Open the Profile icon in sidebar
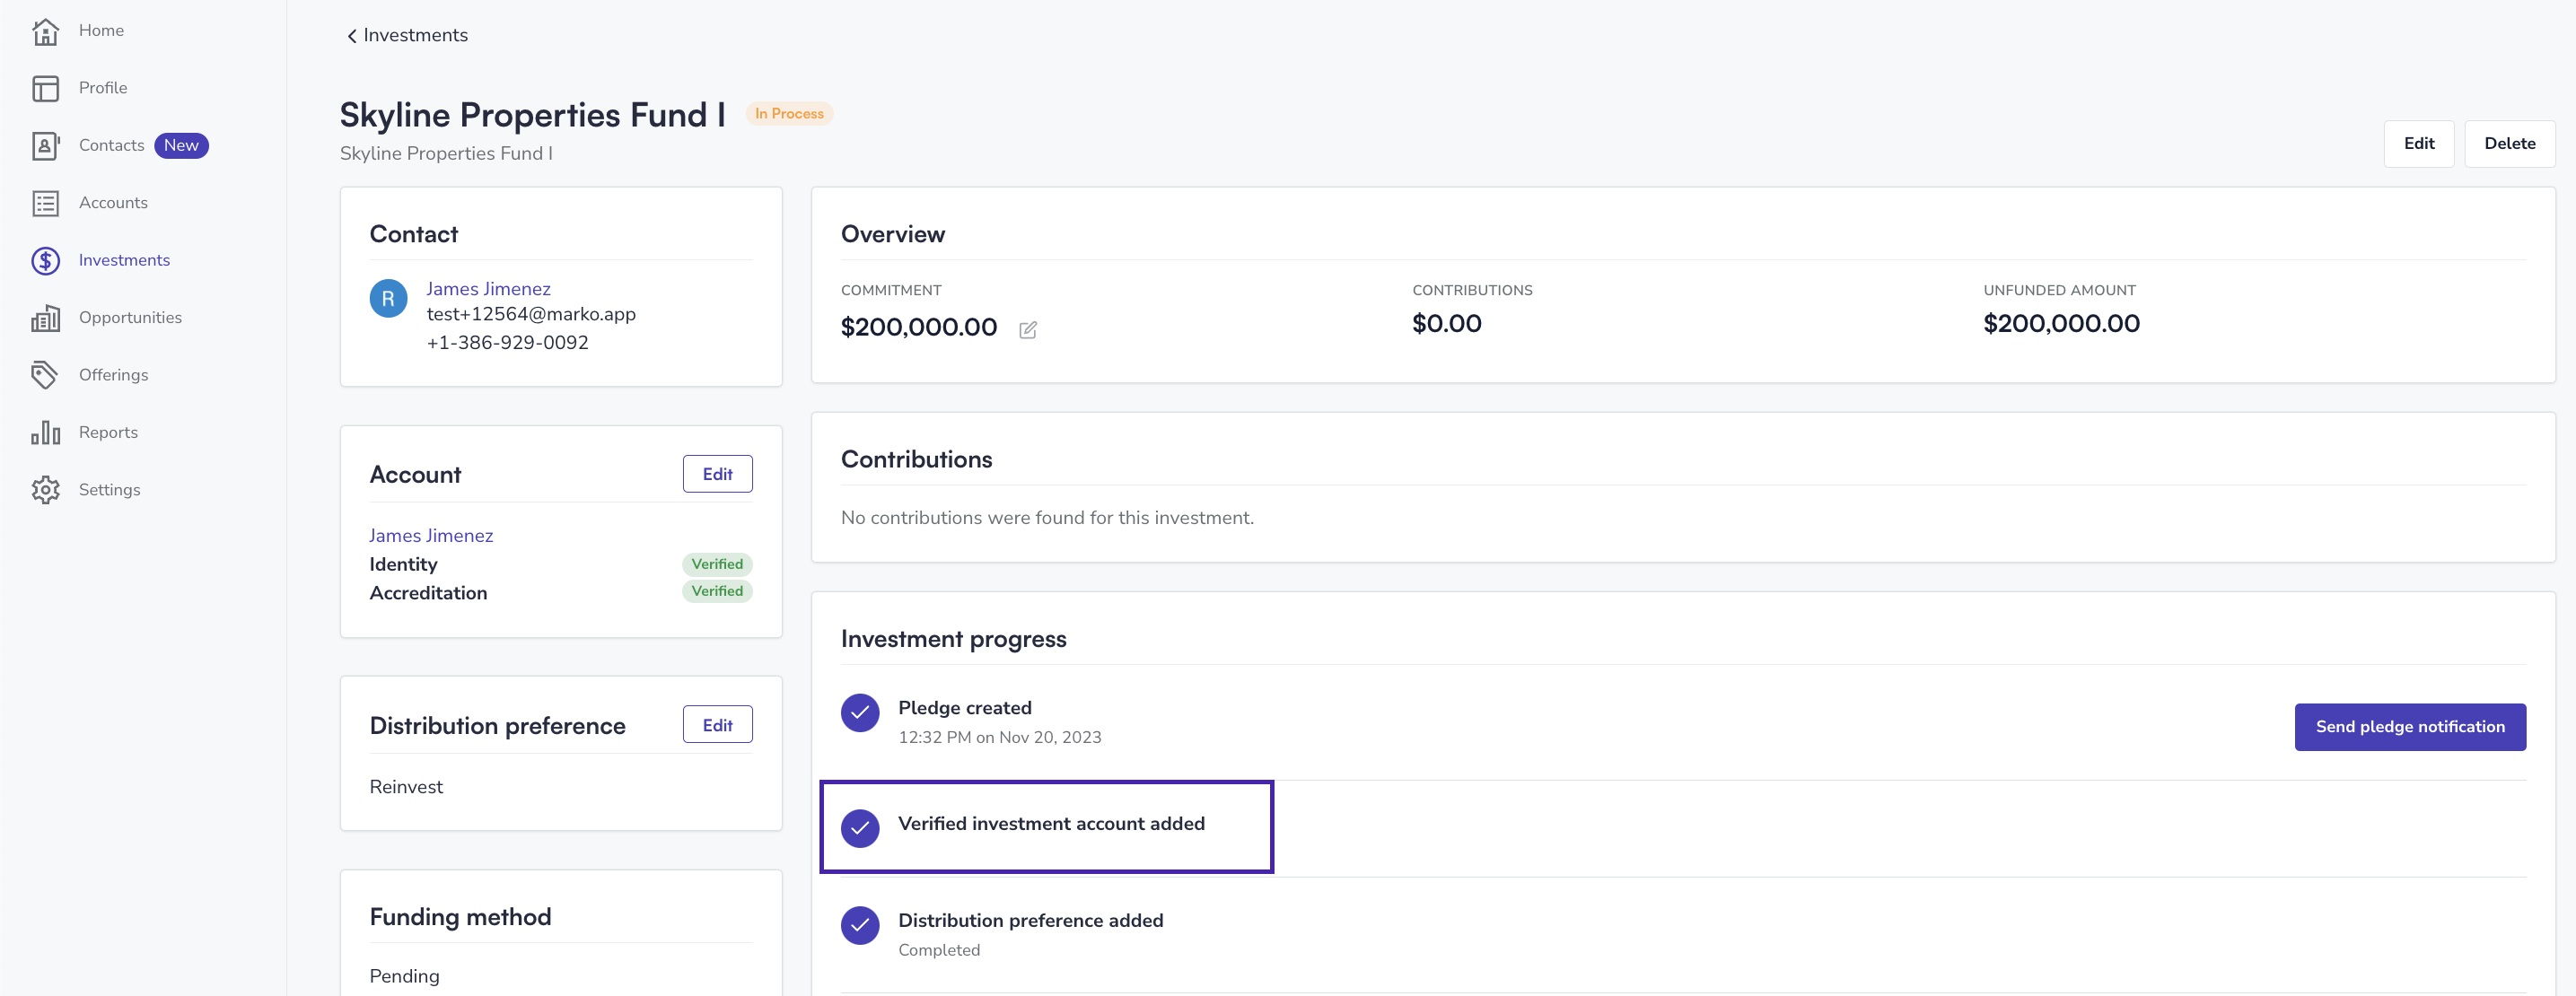This screenshot has height=996, width=2576. pos(45,88)
